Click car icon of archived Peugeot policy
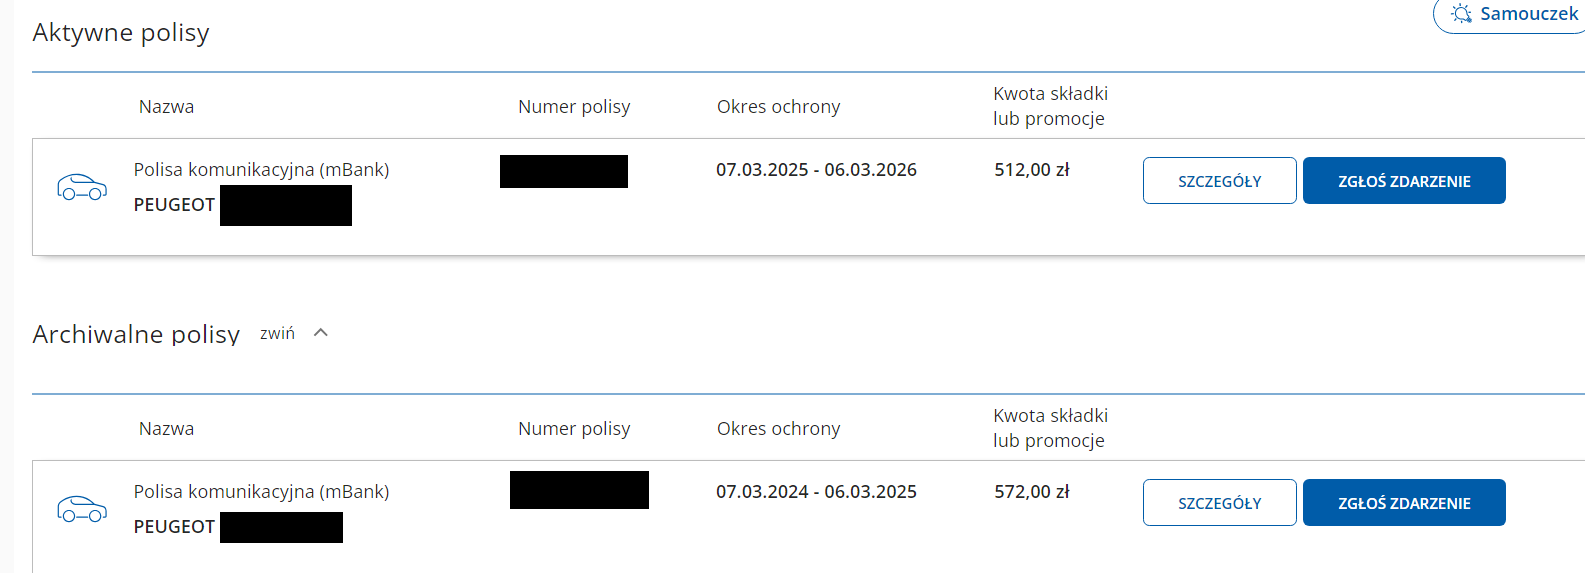The image size is (1585, 573). tap(82, 509)
